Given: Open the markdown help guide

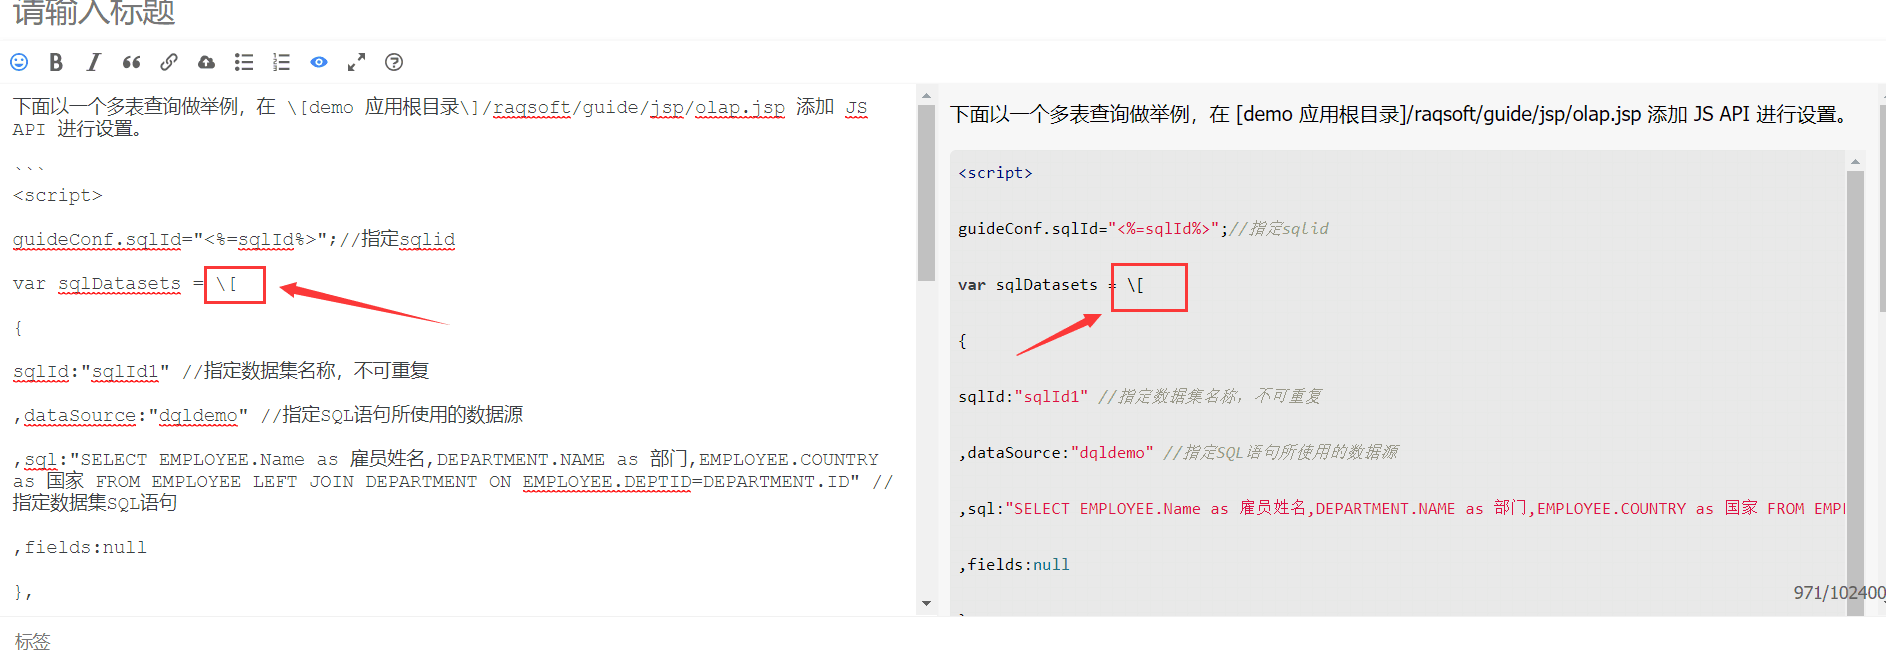Looking at the screenshot, I should 394,62.
